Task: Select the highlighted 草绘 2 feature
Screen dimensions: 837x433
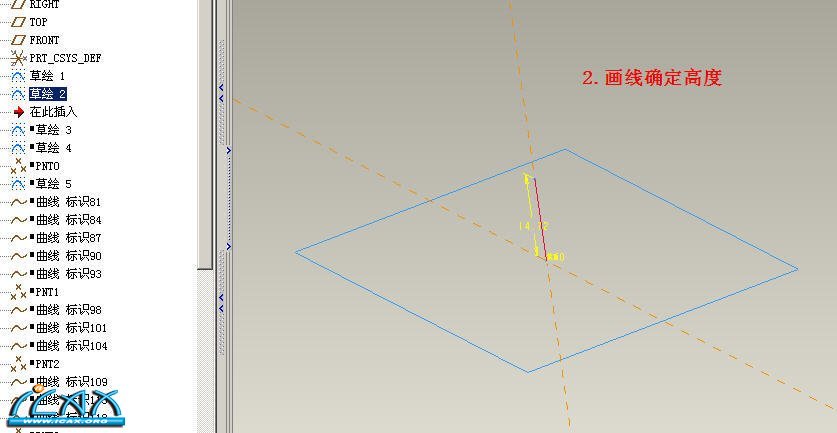Action: (x=48, y=94)
